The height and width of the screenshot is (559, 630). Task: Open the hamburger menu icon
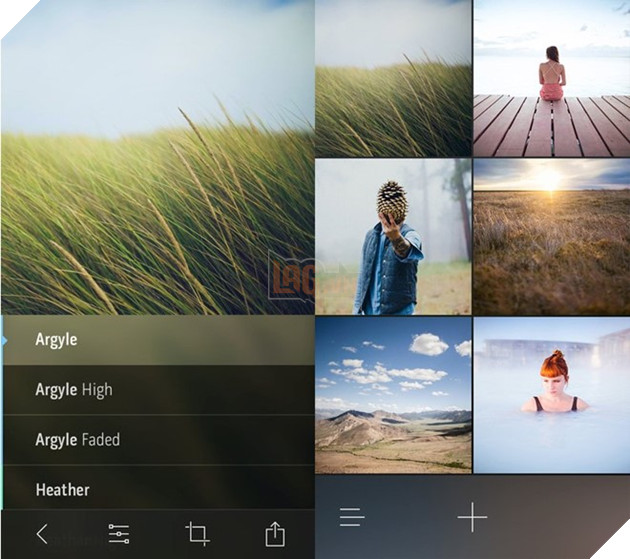click(351, 517)
